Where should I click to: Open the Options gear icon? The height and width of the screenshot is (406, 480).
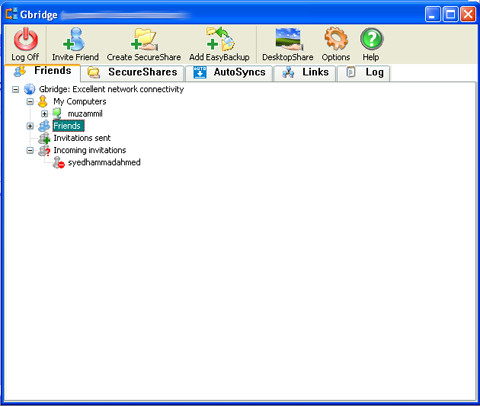[336, 39]
